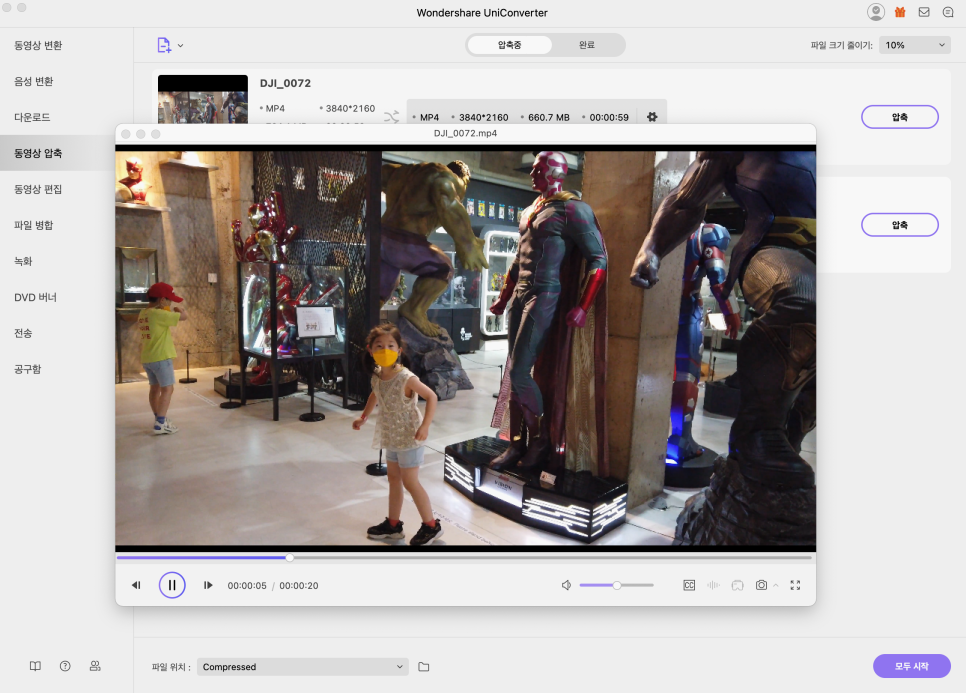Click the greyed-out icon next to the snapshot camera
The height and width of the screenshot is (693, 966).
pos(737,585)
